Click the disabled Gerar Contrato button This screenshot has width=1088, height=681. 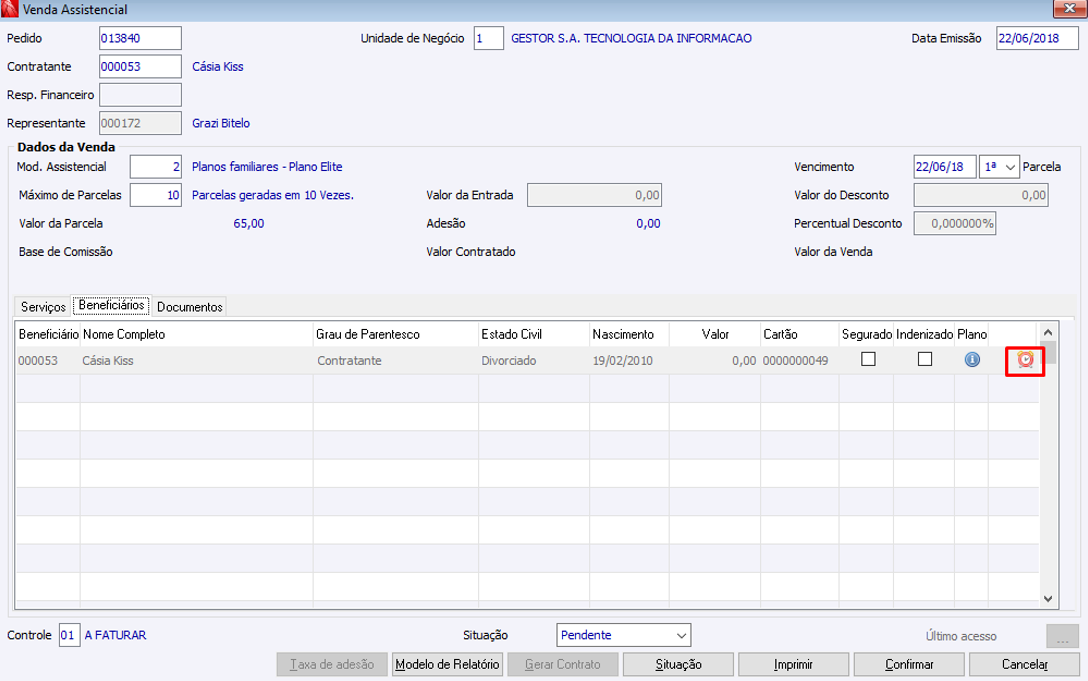(563, 664)
